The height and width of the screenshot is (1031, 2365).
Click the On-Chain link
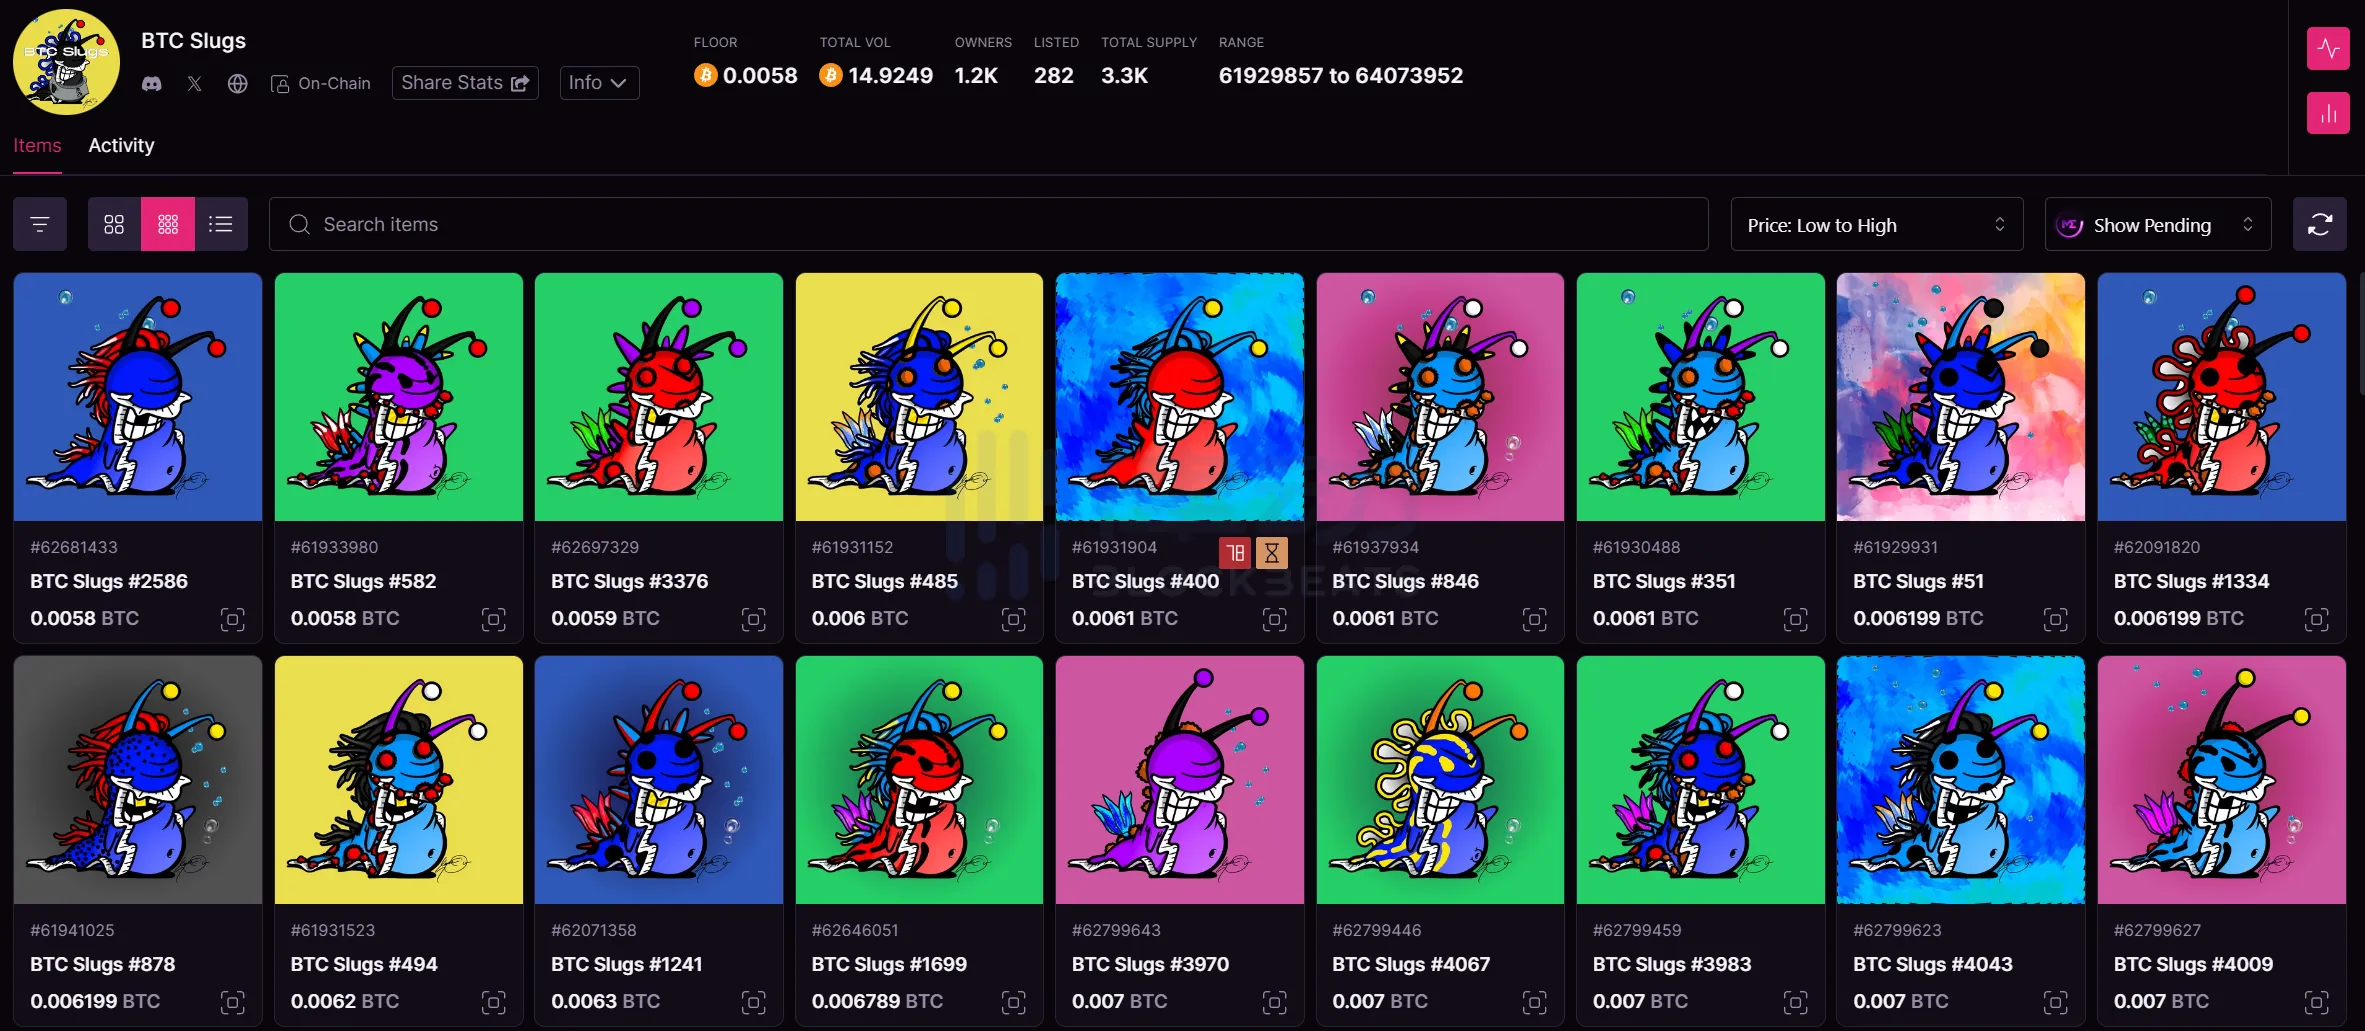[321, 84]
